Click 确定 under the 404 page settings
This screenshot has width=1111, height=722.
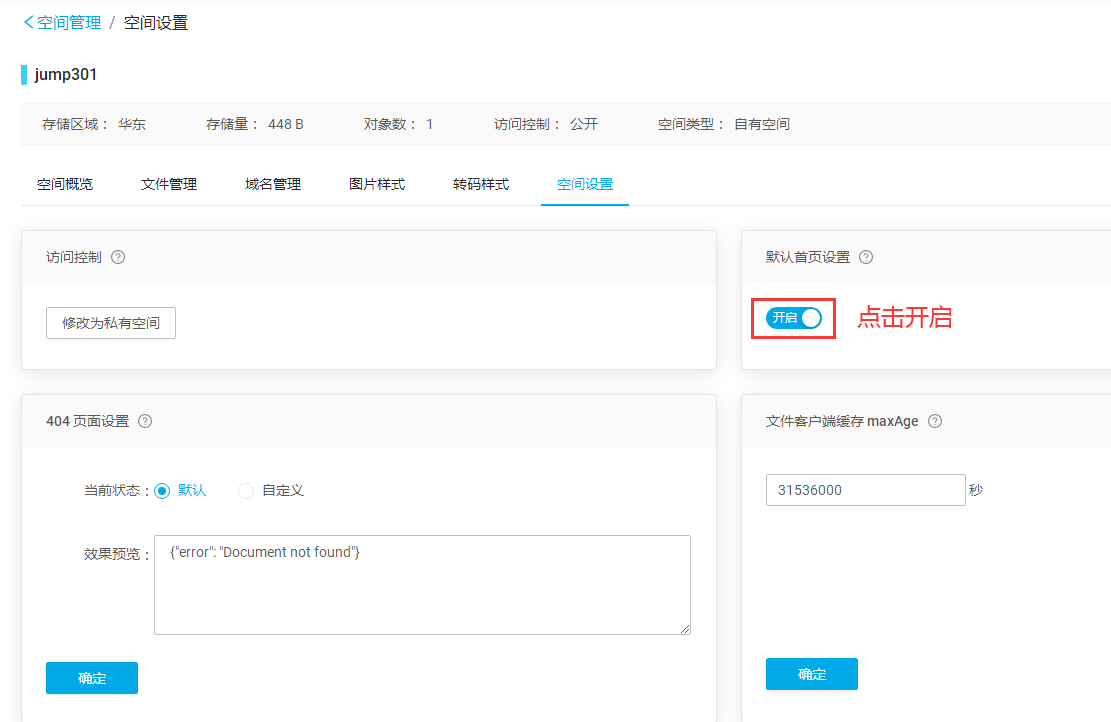coord(92,678)
